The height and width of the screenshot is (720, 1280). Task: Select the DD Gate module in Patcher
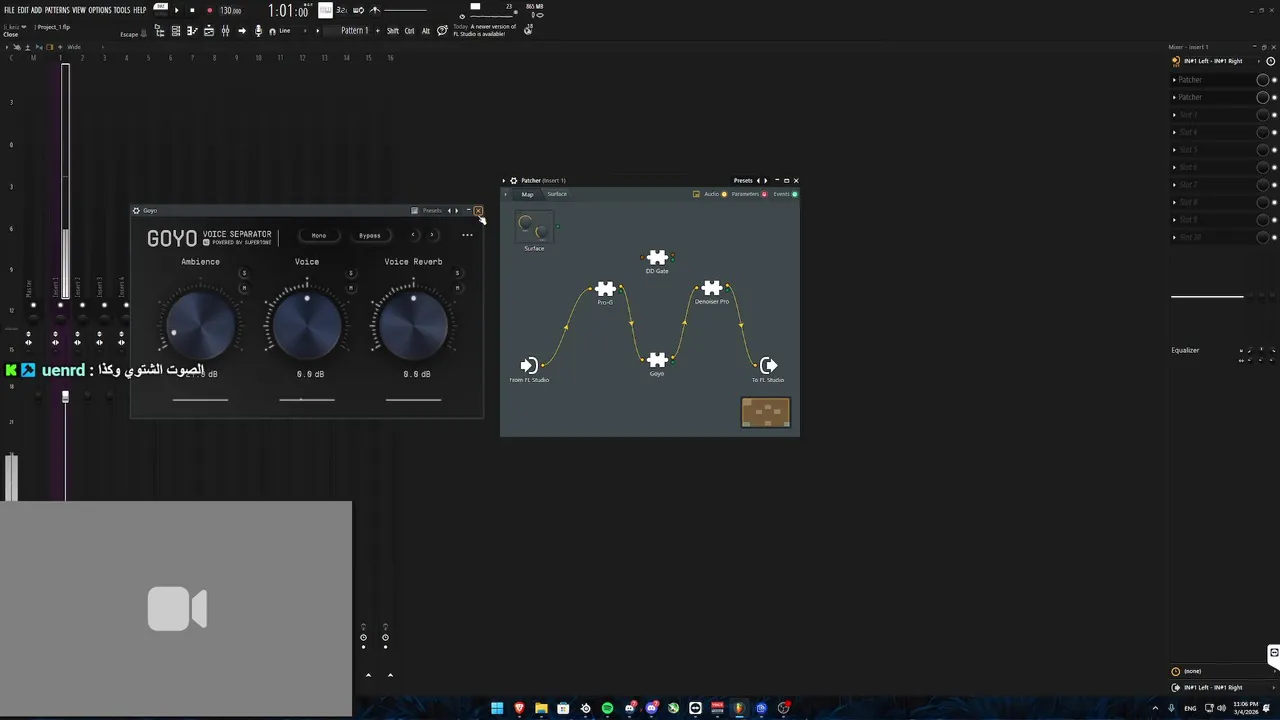657,258
